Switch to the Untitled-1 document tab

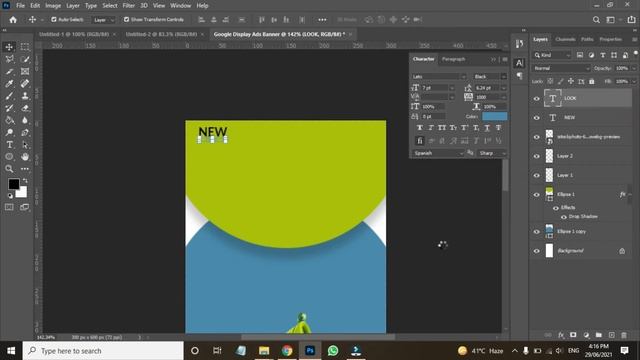74,34
